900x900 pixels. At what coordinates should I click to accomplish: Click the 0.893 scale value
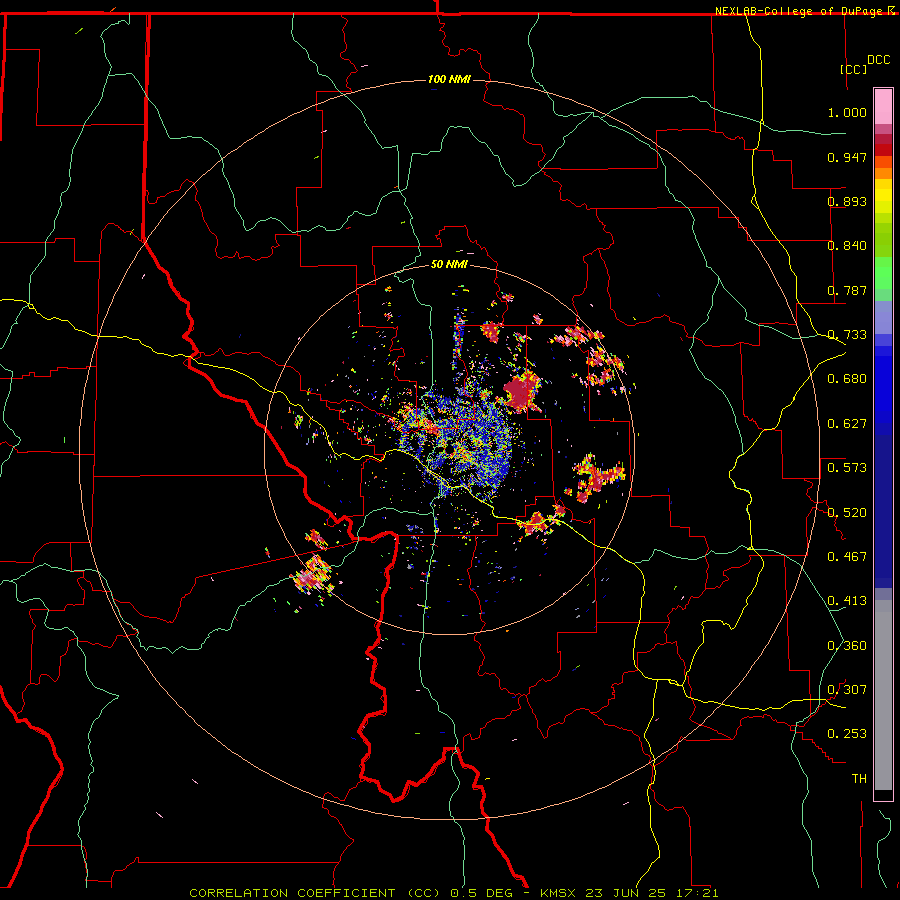point(847,201)
